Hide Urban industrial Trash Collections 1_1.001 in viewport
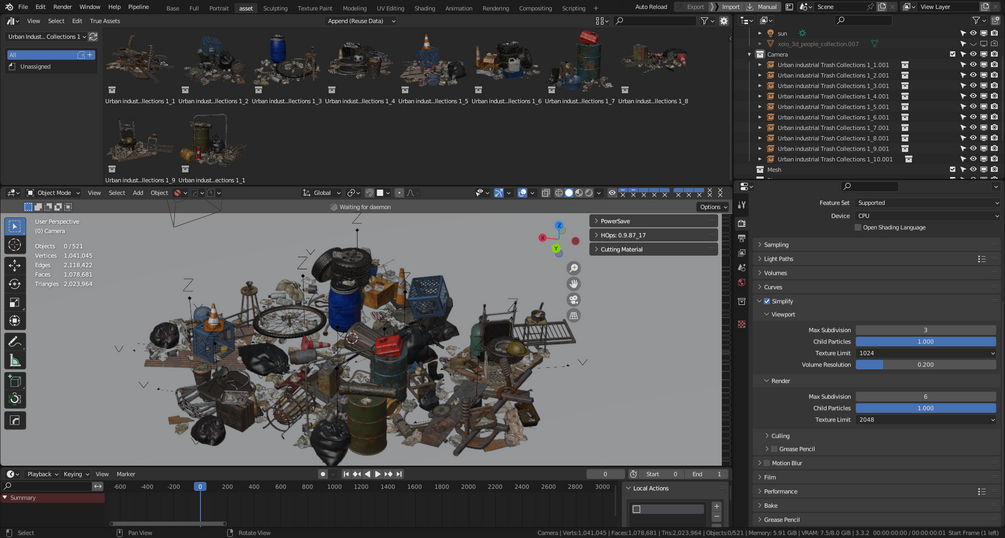The image size is (1005, 538). 973,65
